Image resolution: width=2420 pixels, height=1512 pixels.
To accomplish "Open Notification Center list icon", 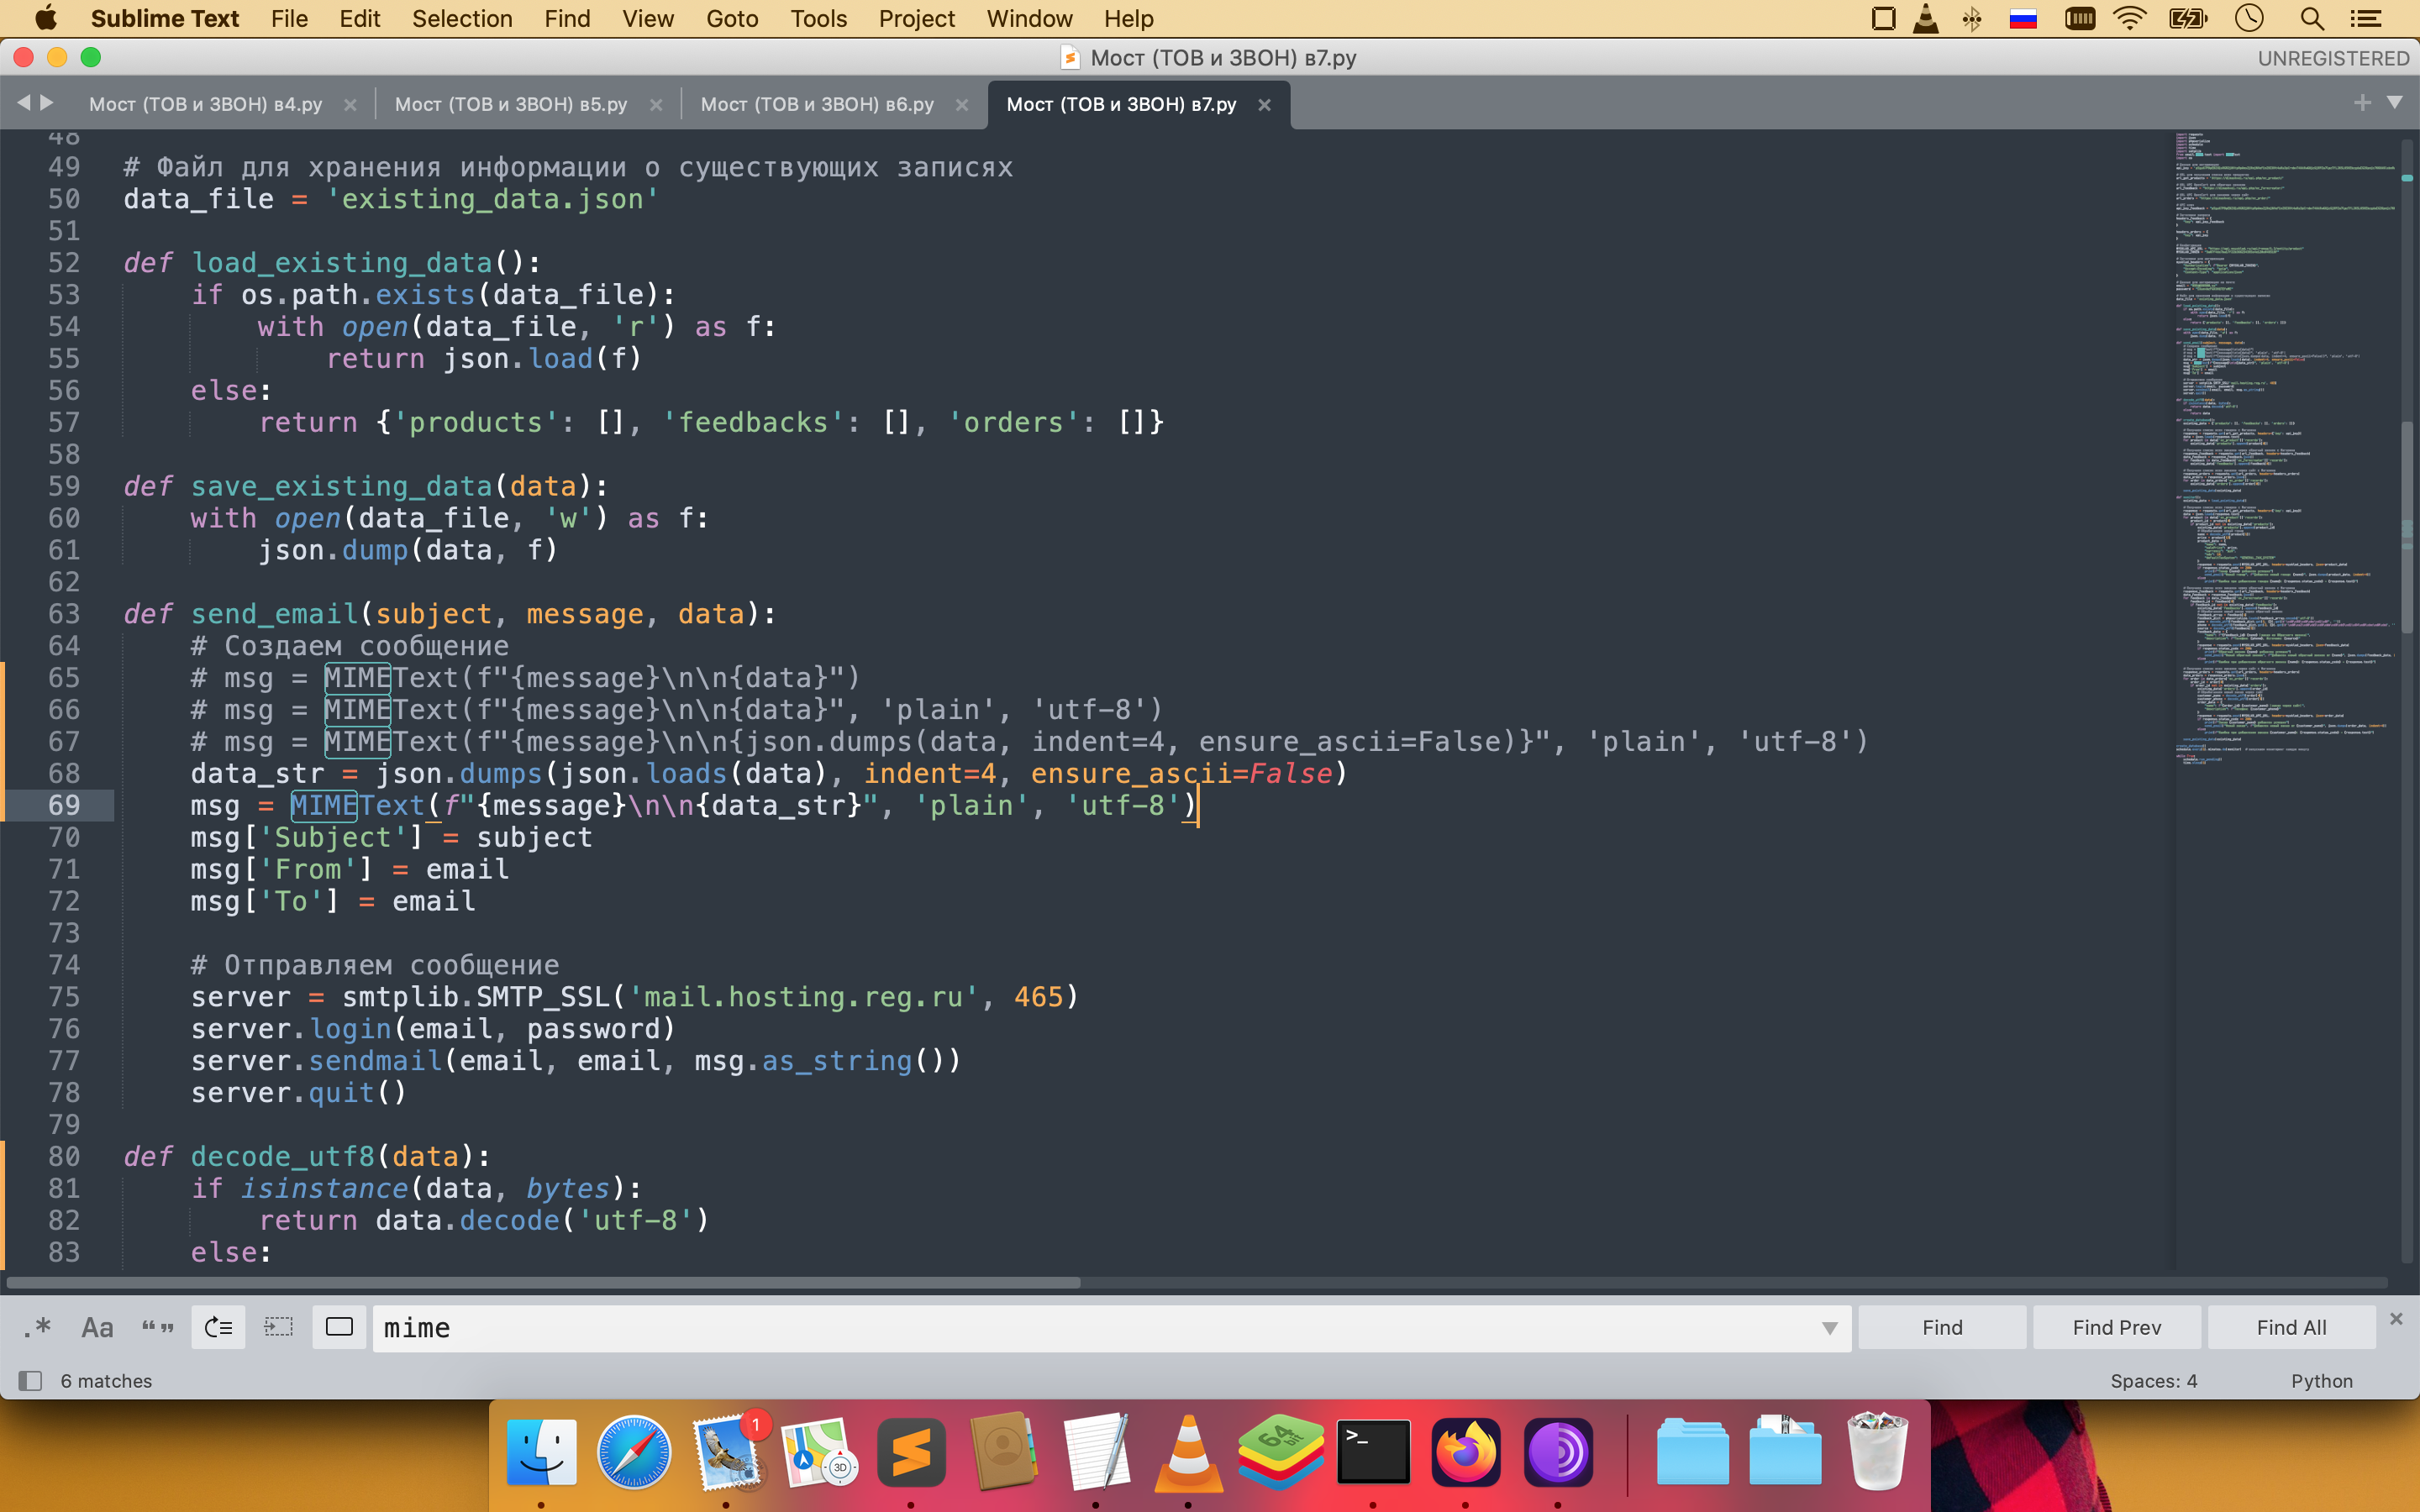I will (x=2365, y=19).
